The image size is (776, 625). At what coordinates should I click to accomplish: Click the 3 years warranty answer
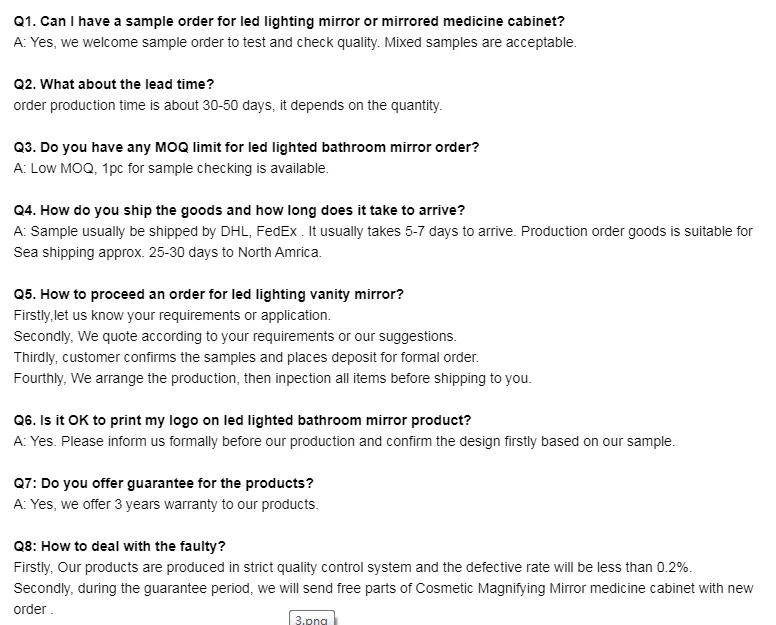[166, 504]
